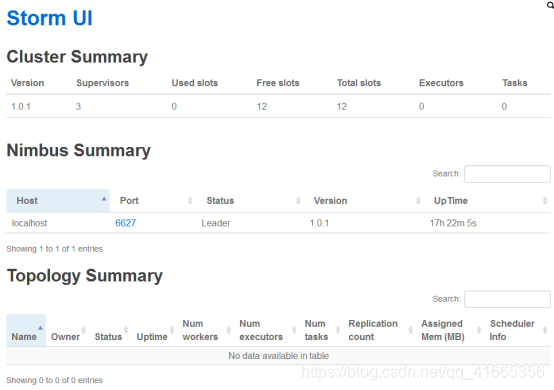The height and width of the screenshot is (390, 554).
Task: Sort topology table by Owner column
Action: click(x=67, y=330)
